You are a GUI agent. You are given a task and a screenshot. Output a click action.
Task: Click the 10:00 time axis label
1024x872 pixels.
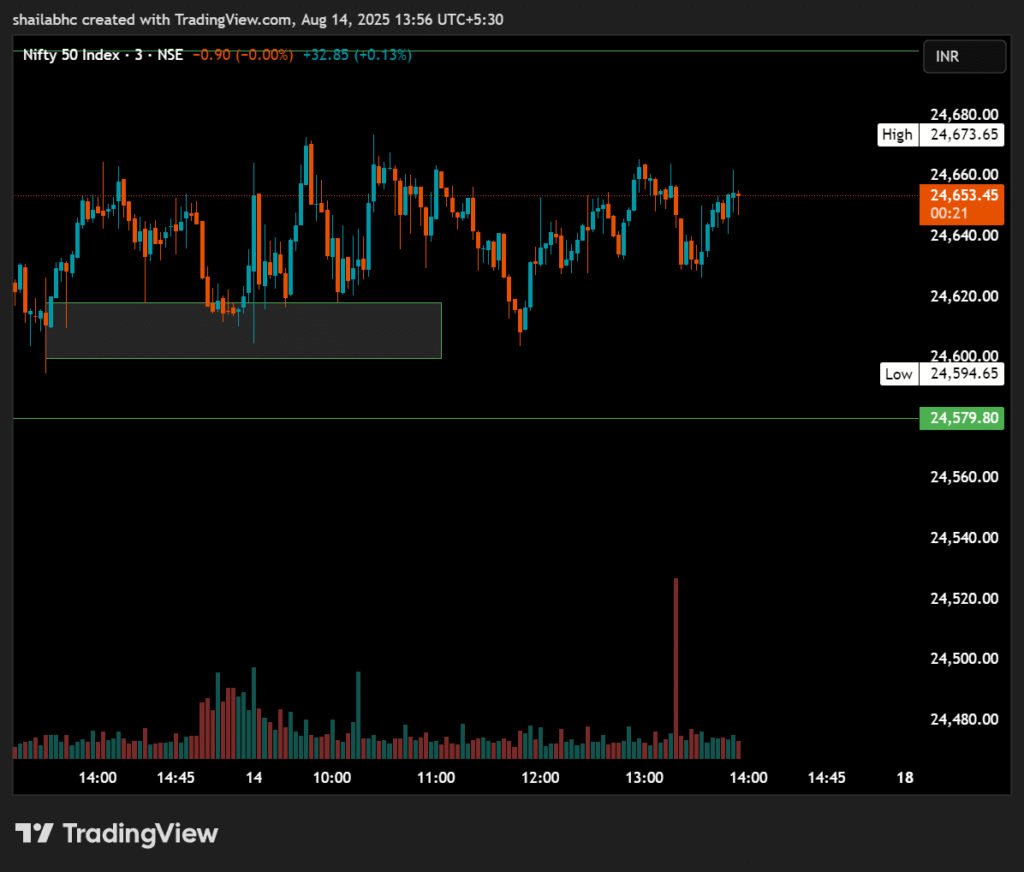point(332,777)
